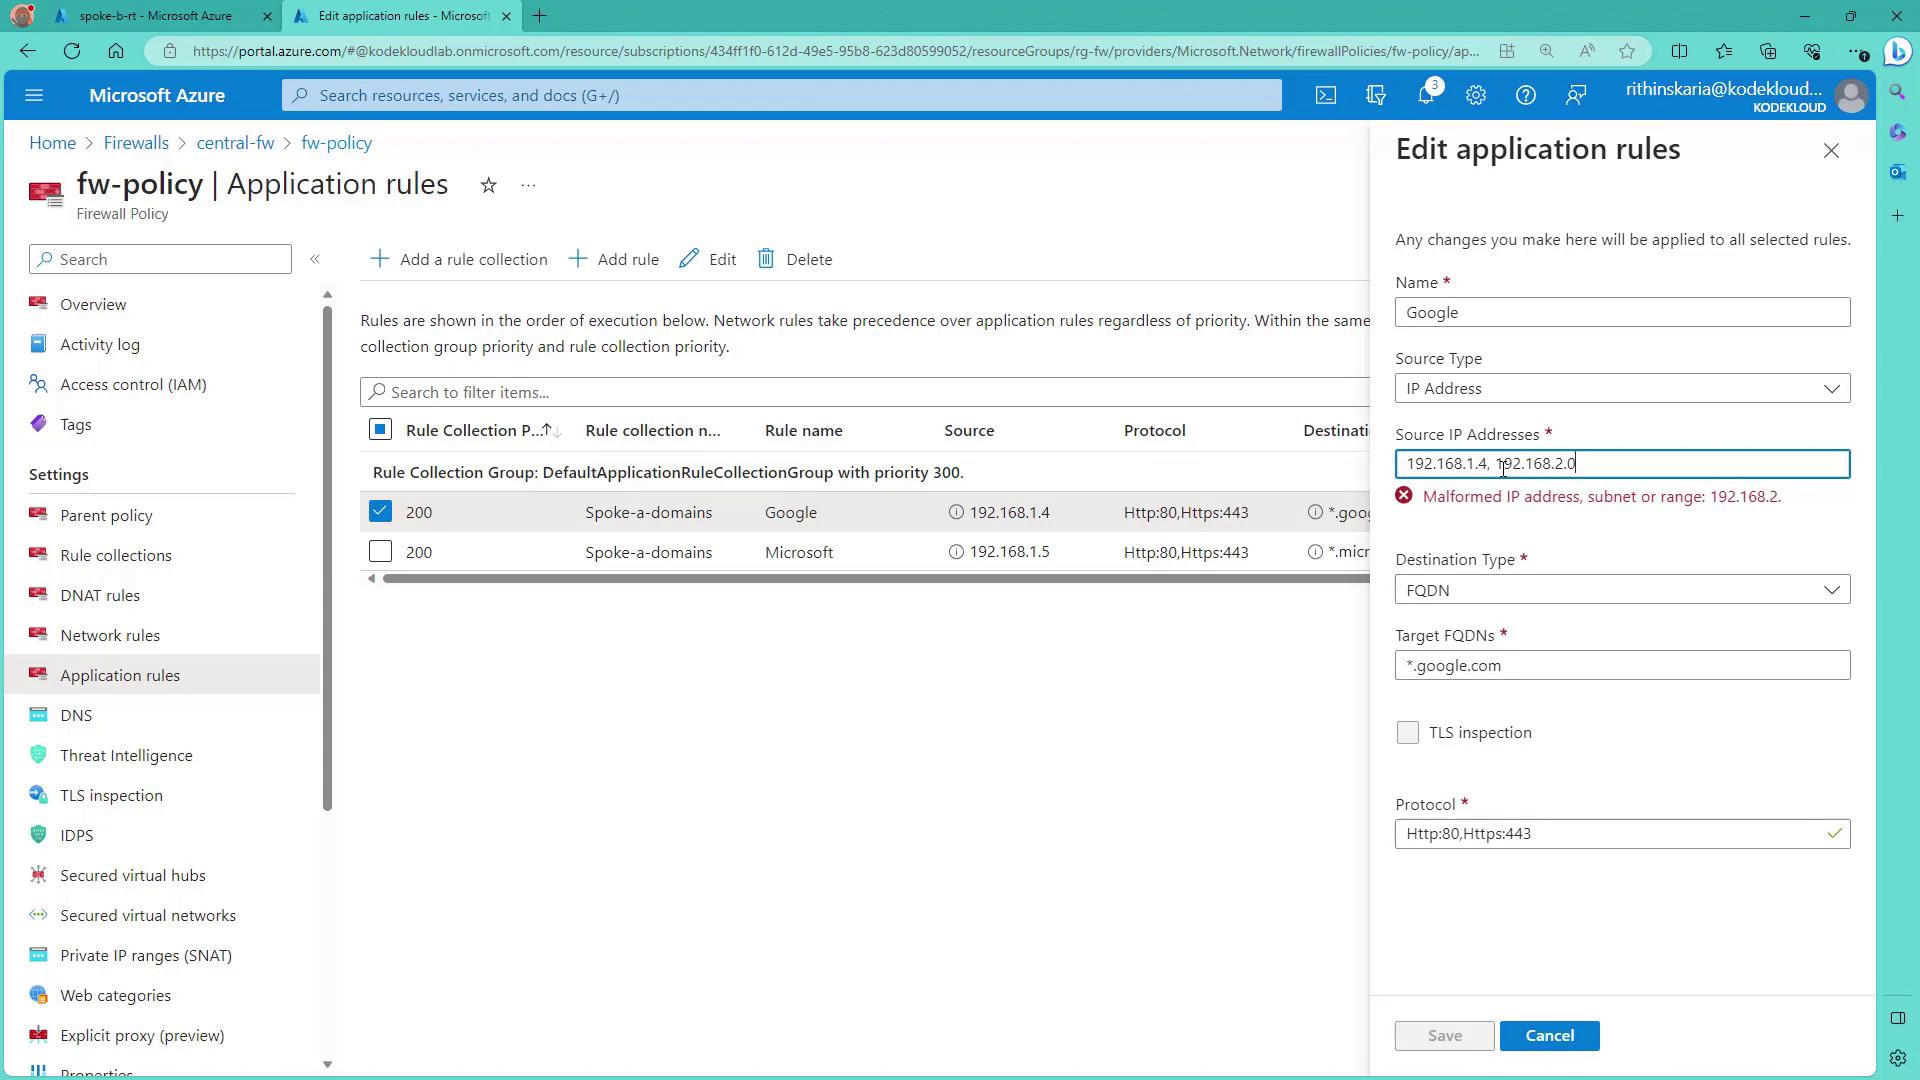
Task: Favorite fw-policy with the star icon
Action: click(488, 185)
